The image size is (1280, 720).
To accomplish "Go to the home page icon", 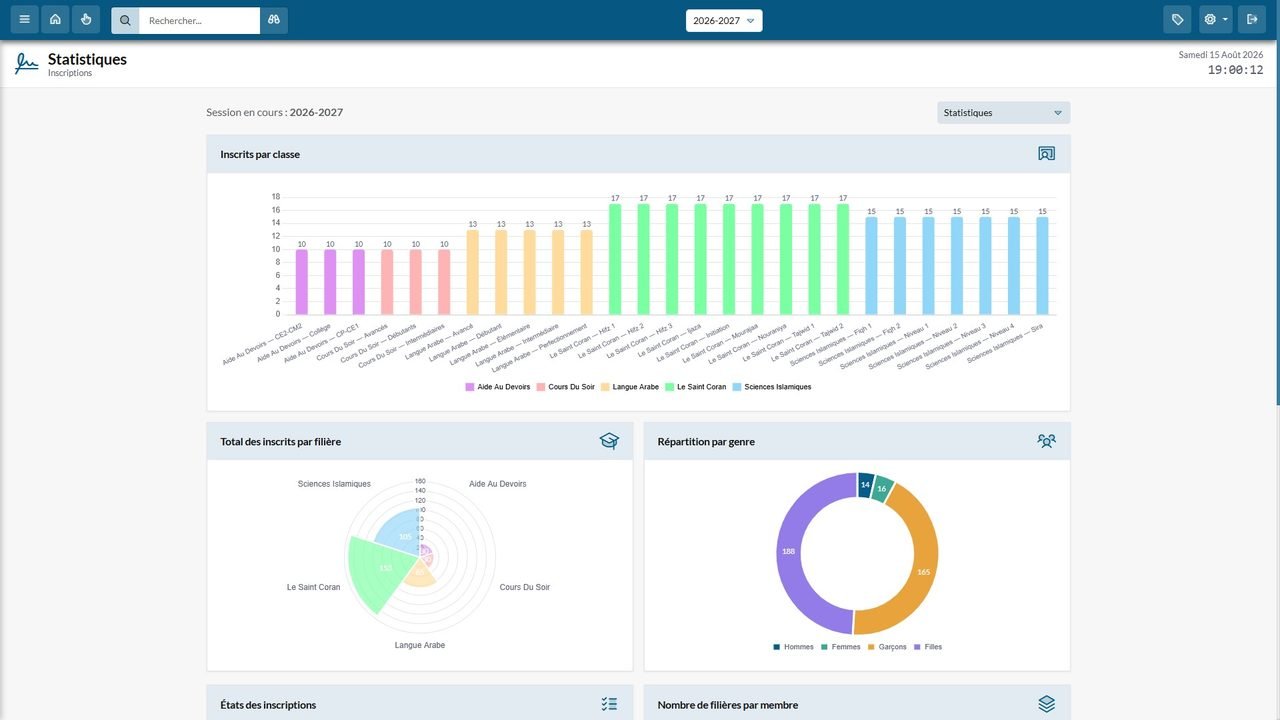I will [55, 20].
